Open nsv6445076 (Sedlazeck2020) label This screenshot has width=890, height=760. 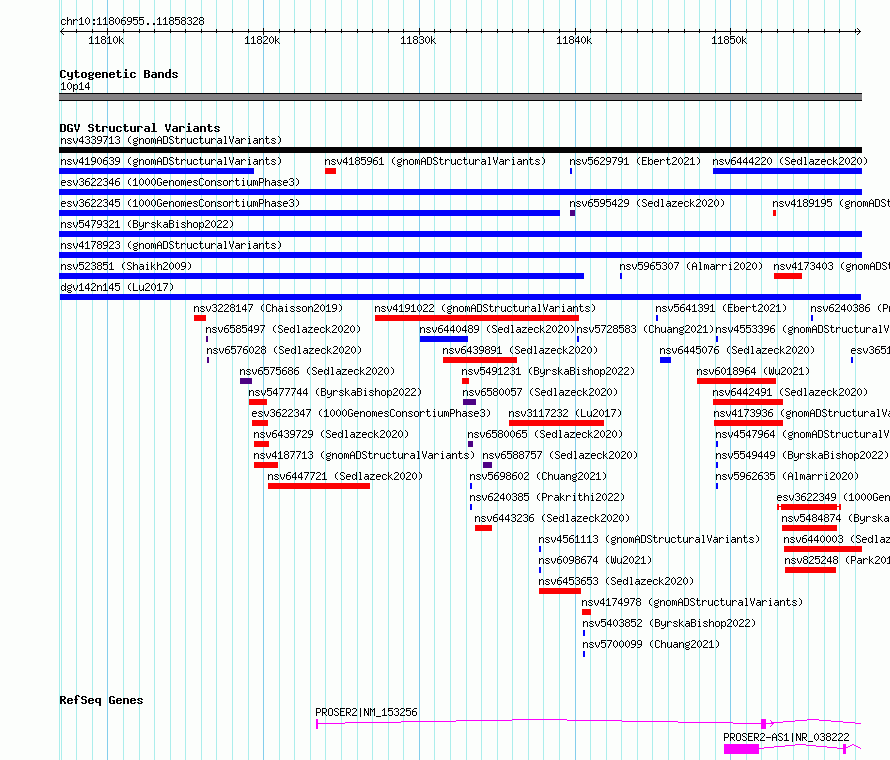pos(737,350)
